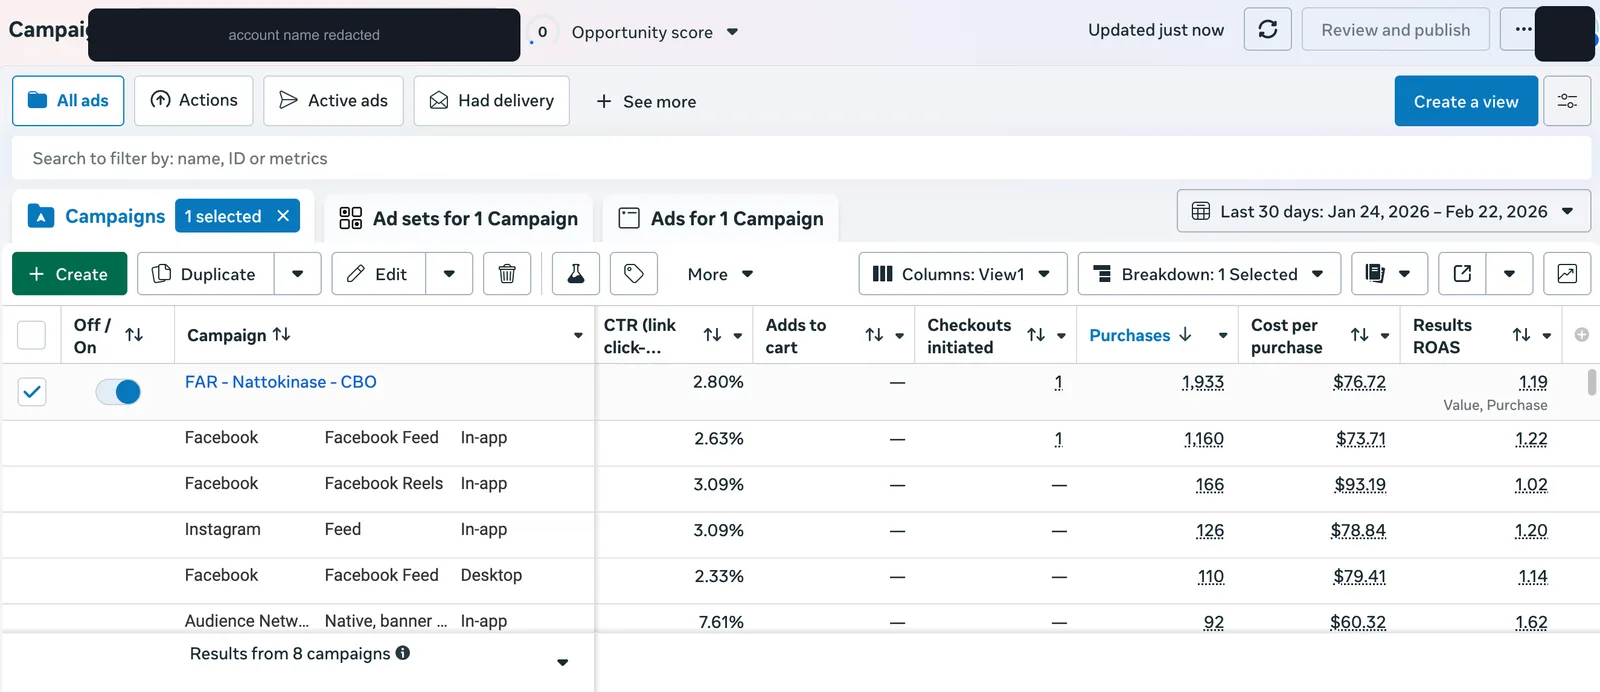Uncheck the FAR - Nattokinase campaign checkbox
Image resolution: width=1600 pixels, height=692 pixels.
(32, 392)
